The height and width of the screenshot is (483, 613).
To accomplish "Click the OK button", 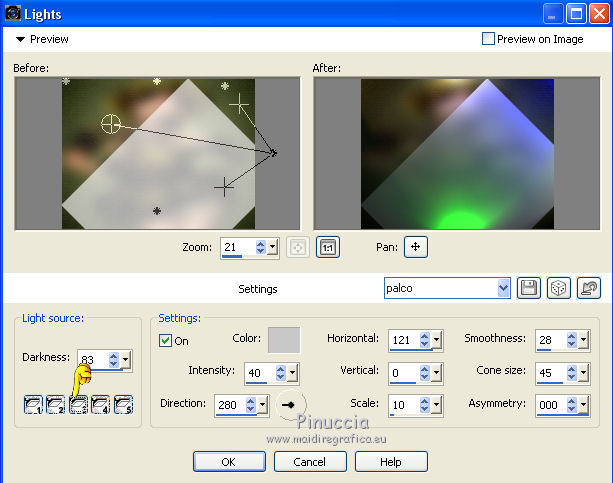I will tap(229, 461).
